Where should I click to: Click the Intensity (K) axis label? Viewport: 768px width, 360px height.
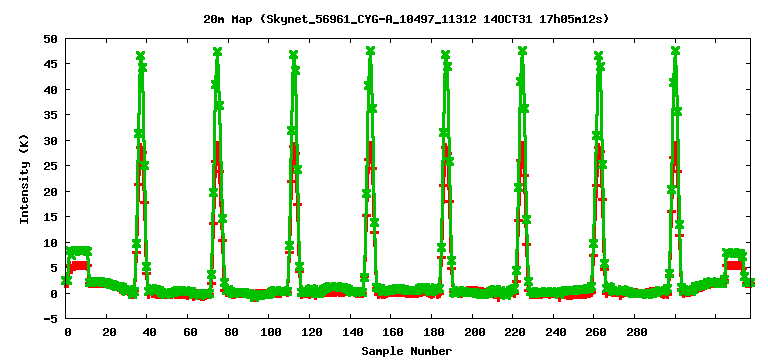point(24,179)
